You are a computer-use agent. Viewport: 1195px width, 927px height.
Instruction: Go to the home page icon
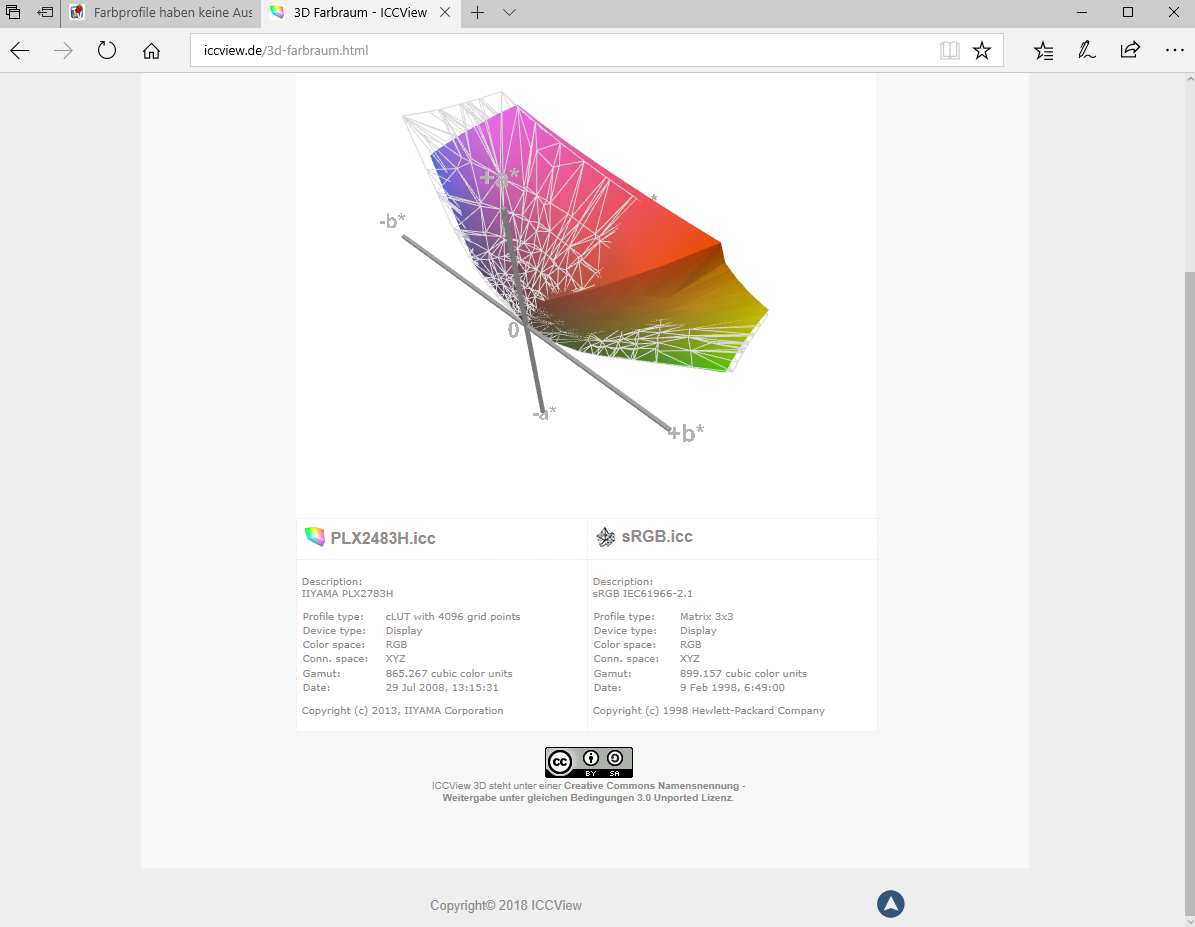tap(151, 50)
